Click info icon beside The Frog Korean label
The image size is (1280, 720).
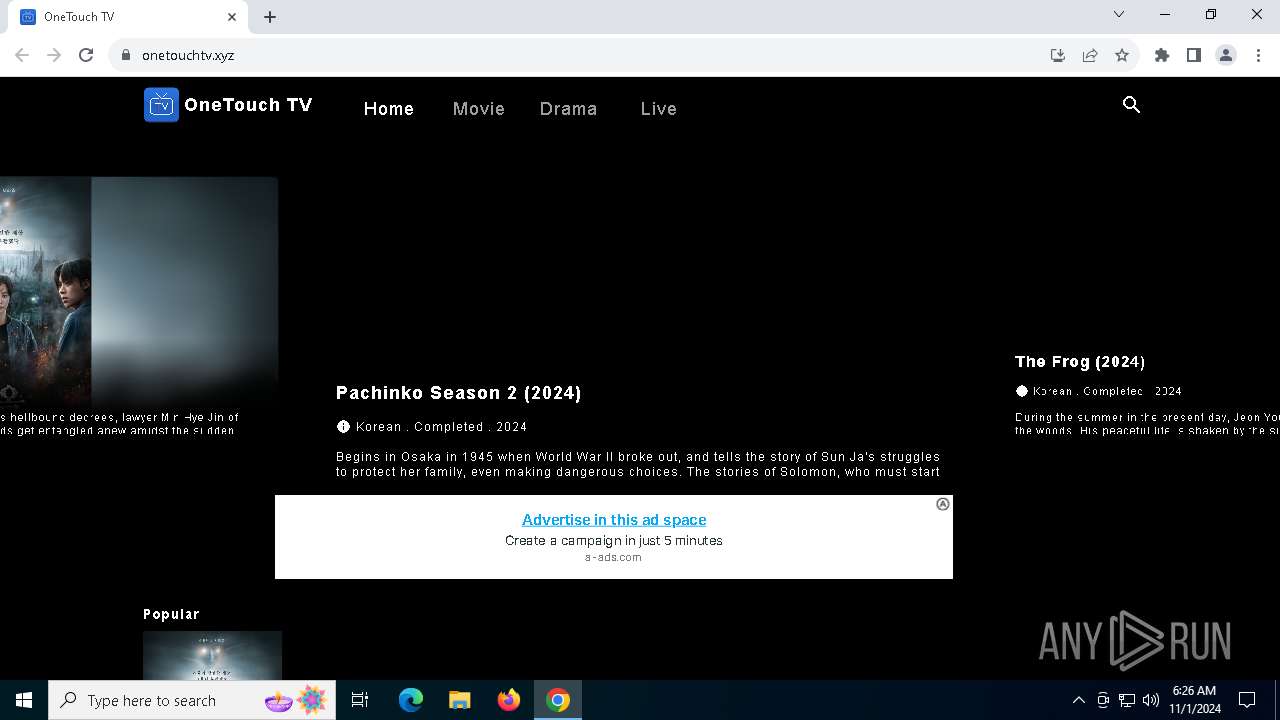click(1022, 391)
